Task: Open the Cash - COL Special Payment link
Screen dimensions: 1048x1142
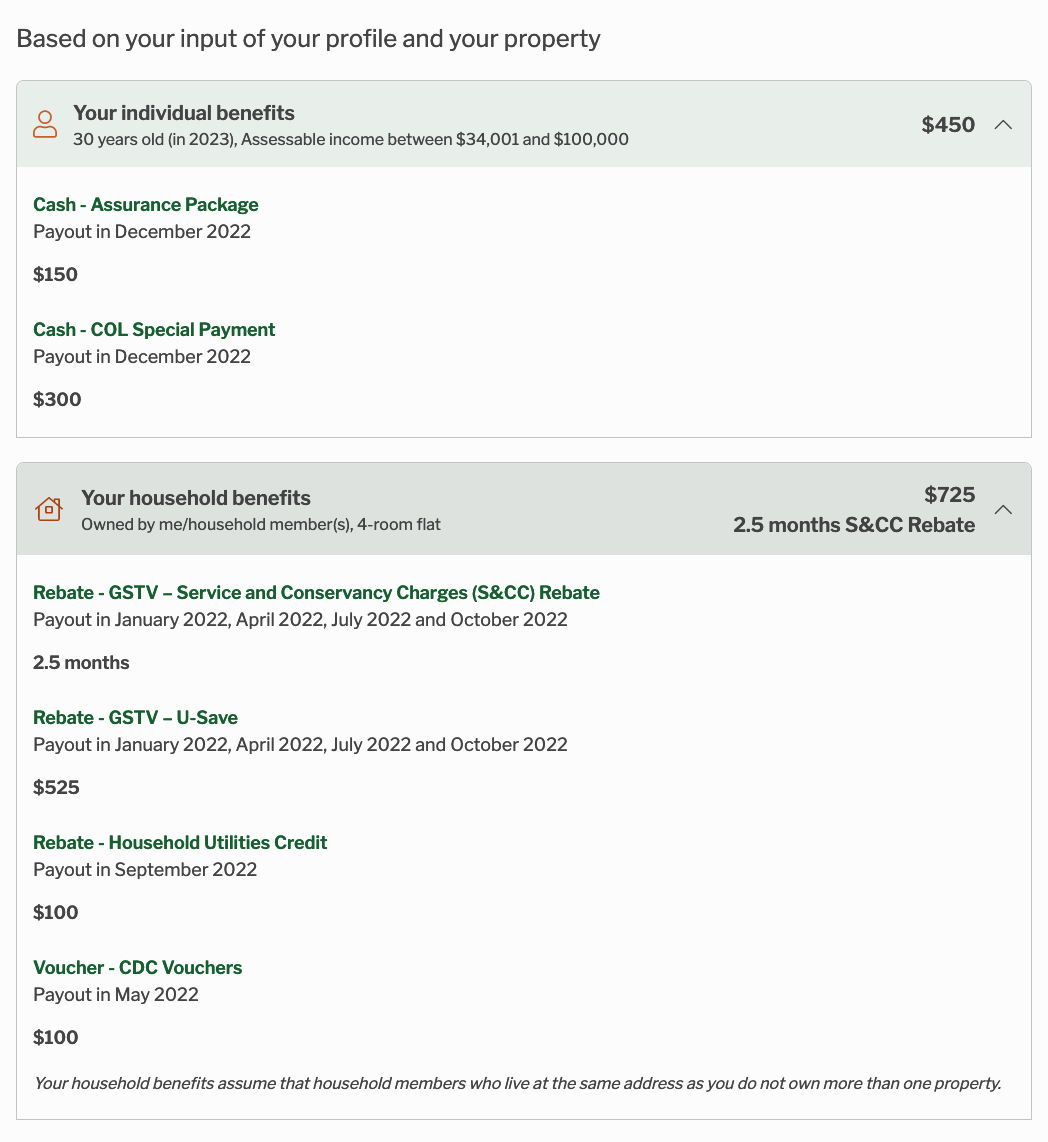Action: coord(154,330)
